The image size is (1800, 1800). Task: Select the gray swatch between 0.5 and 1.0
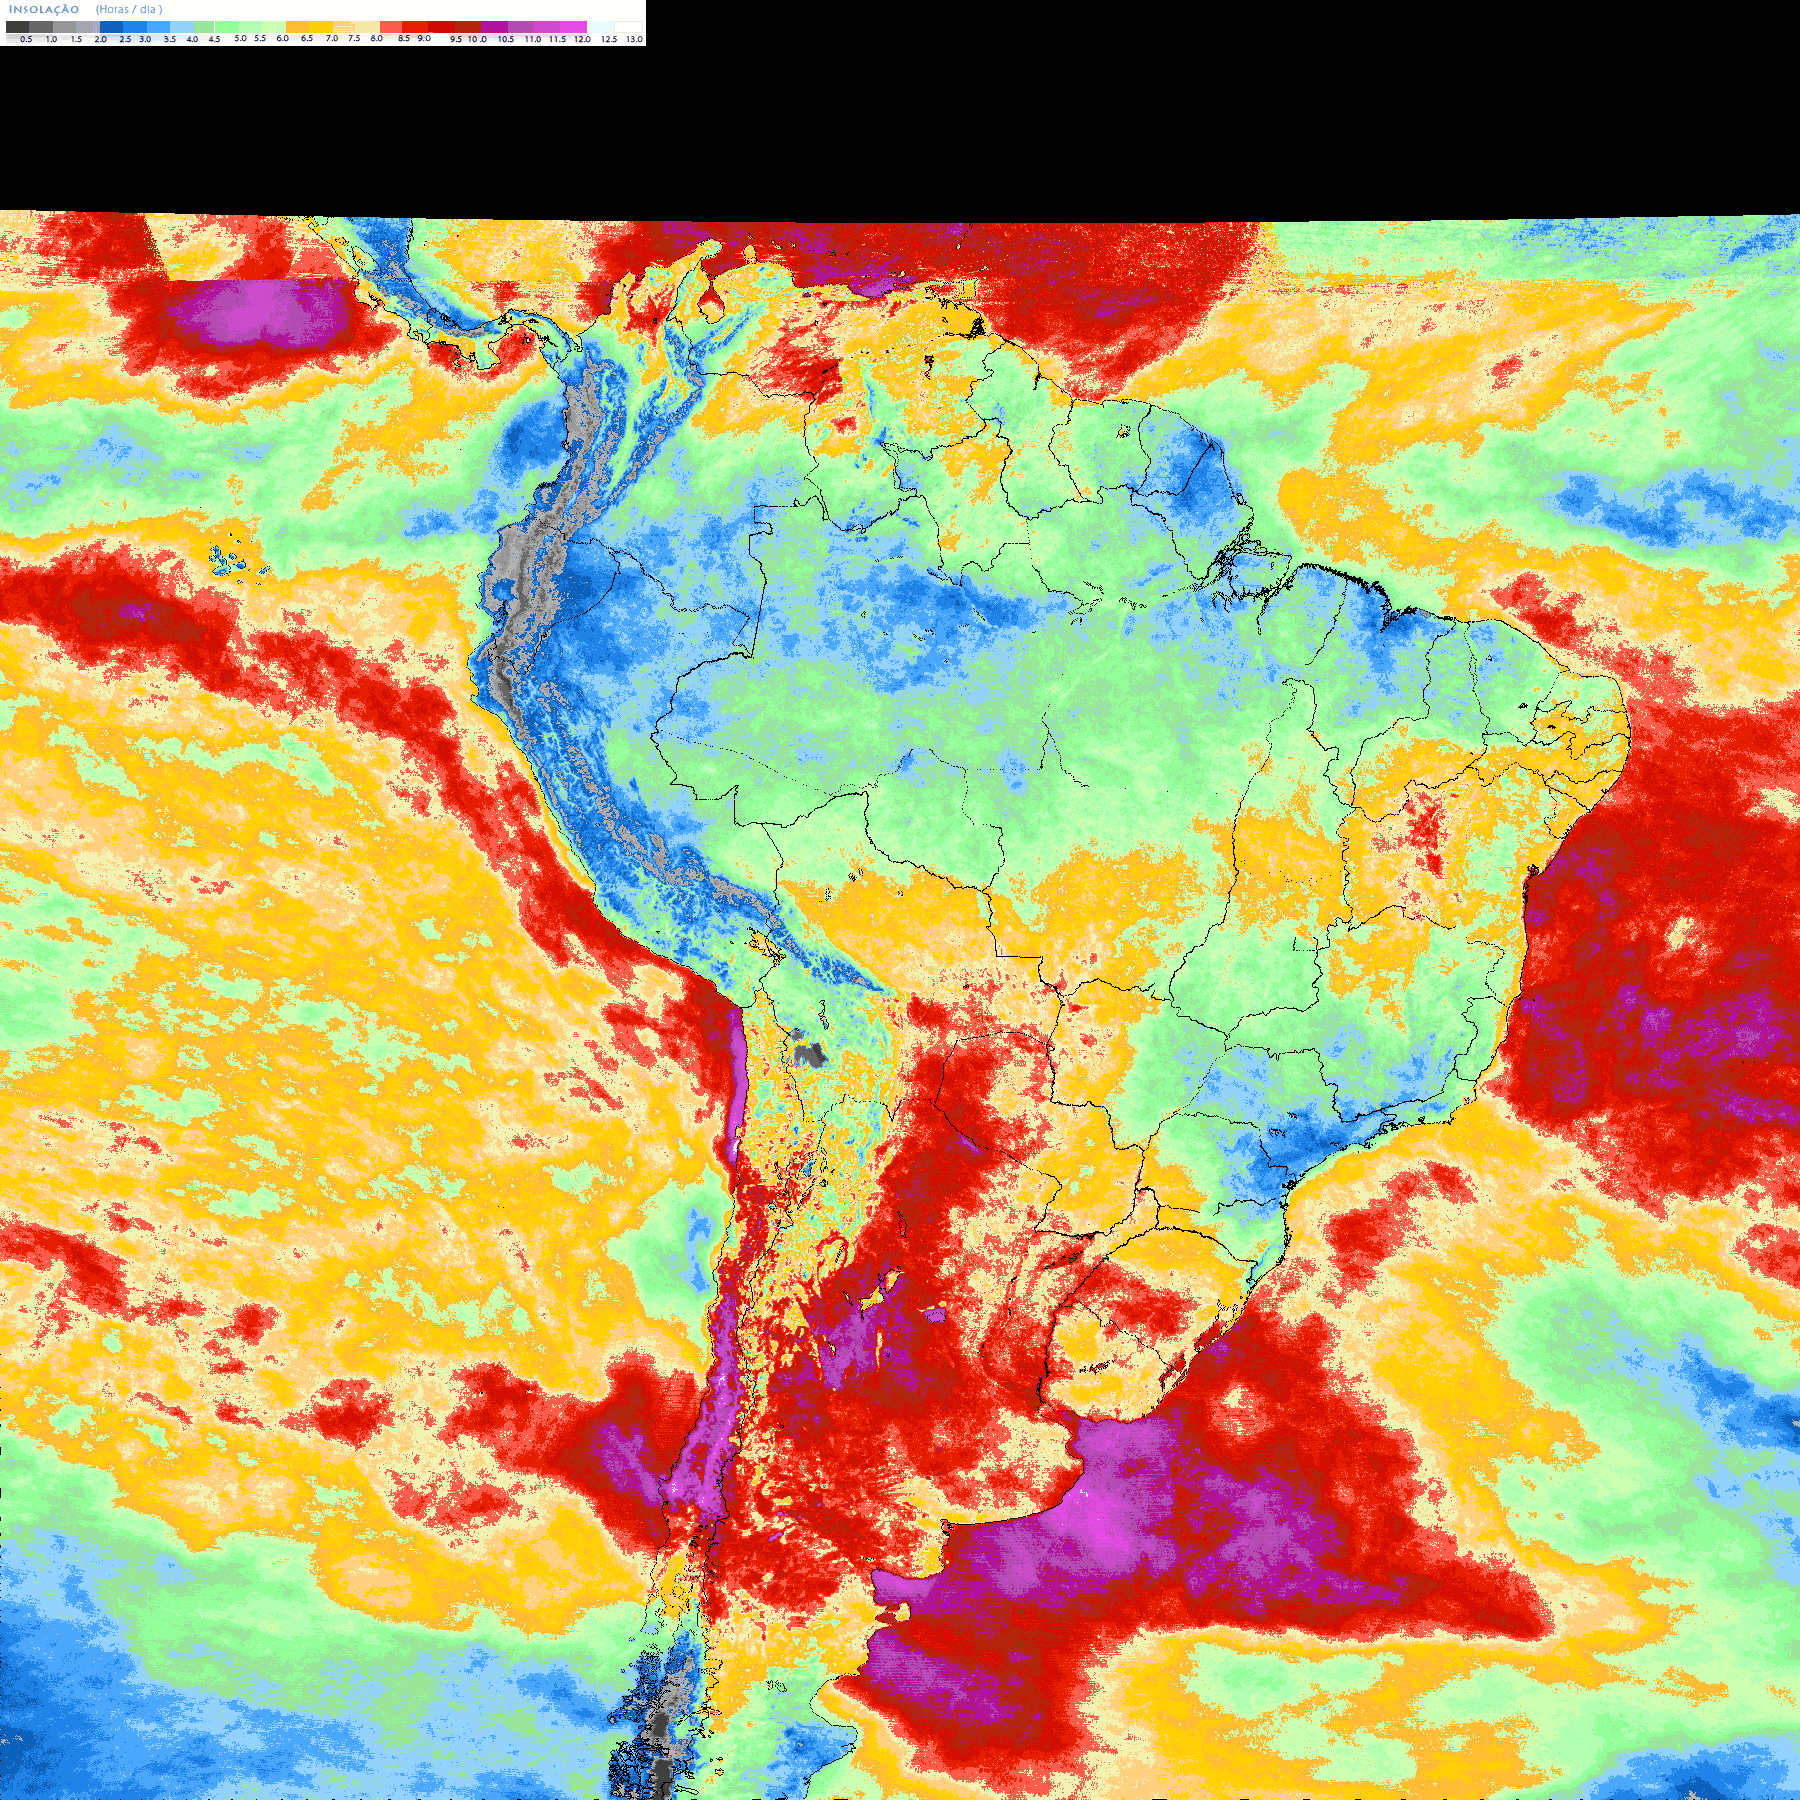[x=41, y=27]
